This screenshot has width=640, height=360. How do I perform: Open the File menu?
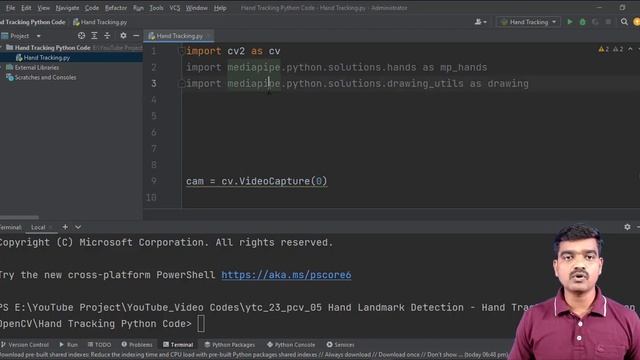10,8
